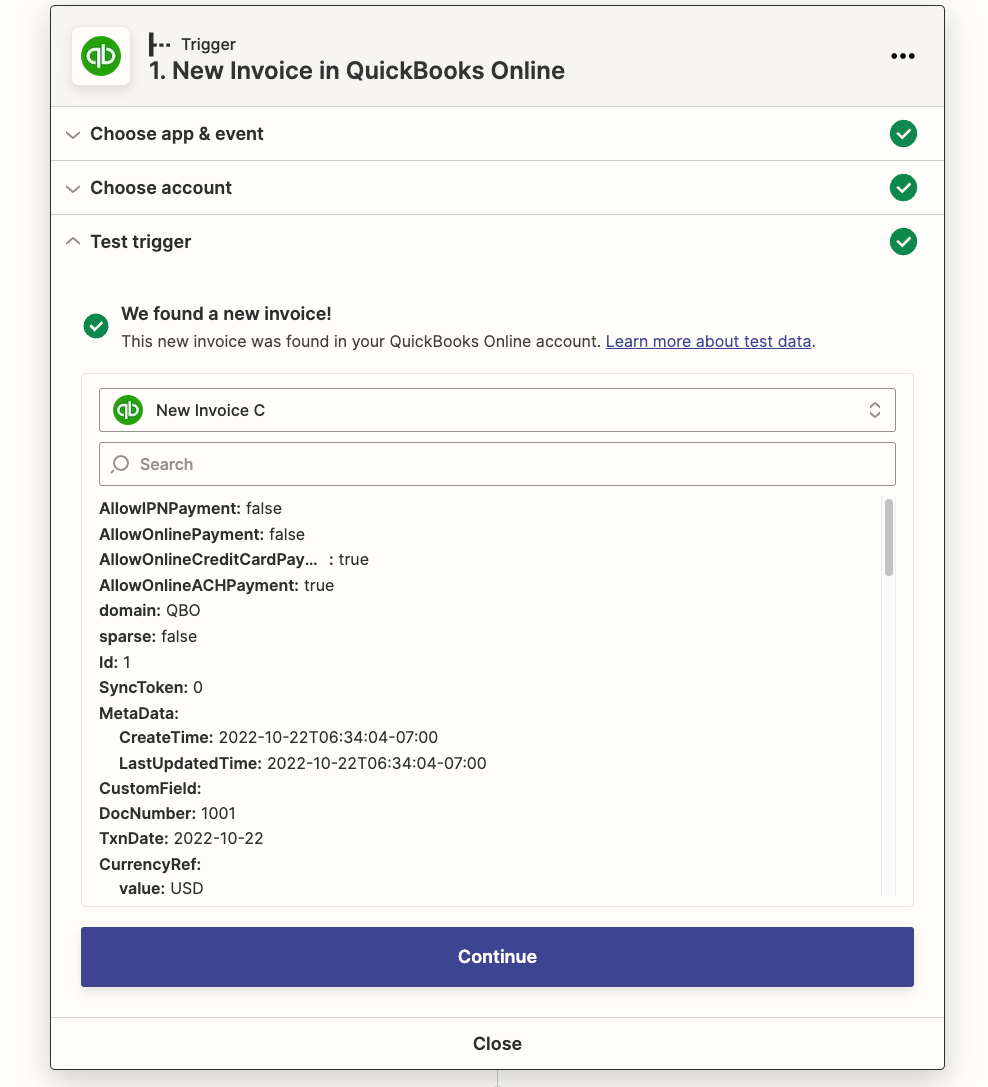
Task: Select the 'TxnDate: 2022-10-22' row
Action: coord(181,839)
